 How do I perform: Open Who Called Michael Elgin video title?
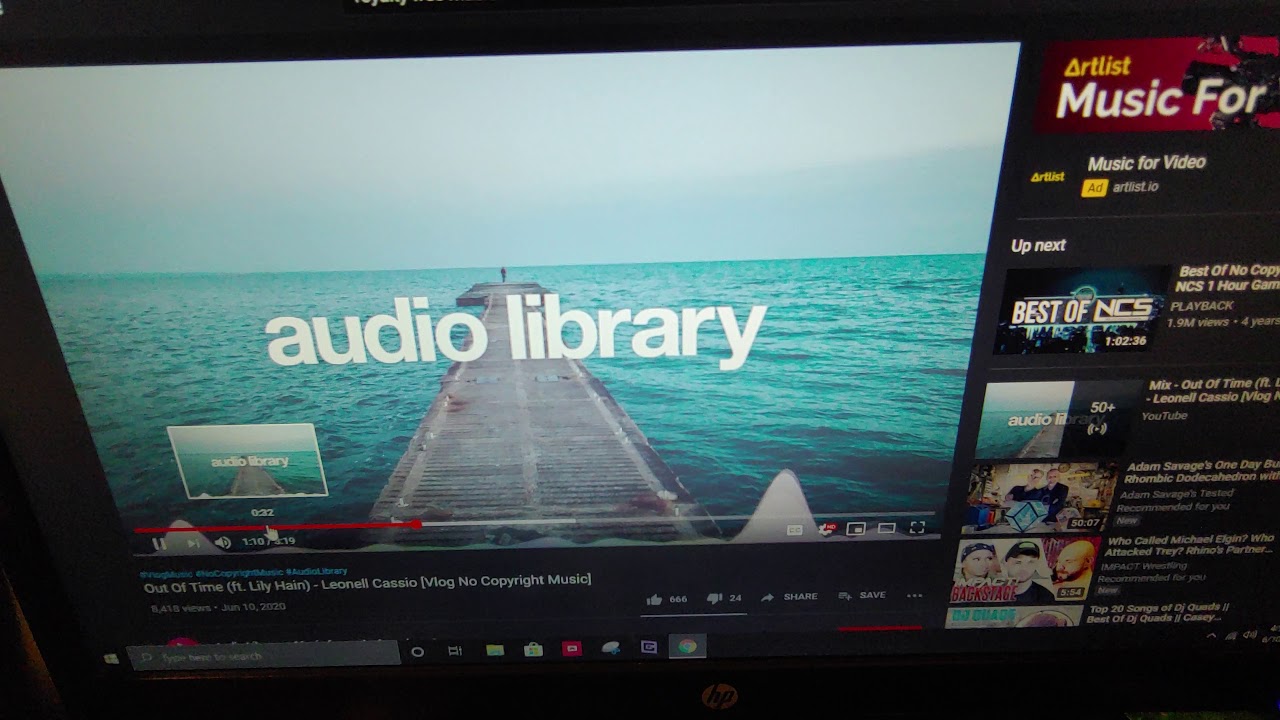(1190, 545)
